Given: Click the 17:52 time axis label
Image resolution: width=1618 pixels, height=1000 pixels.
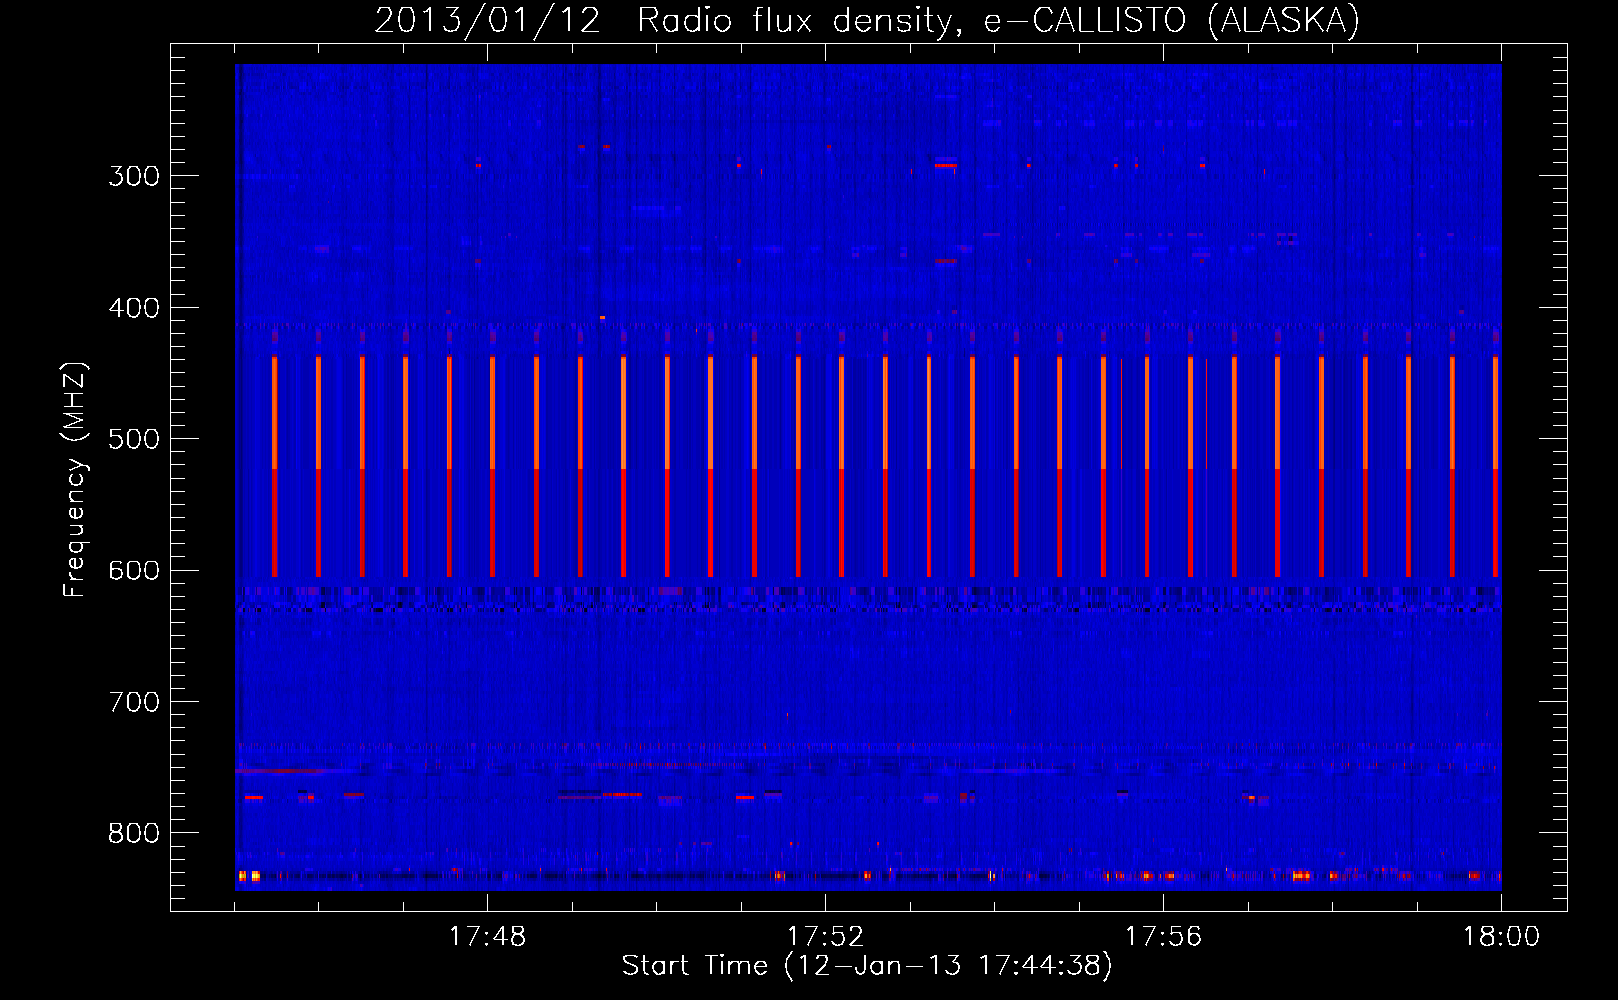Looking at the screenshot, I should click(825, 937).
